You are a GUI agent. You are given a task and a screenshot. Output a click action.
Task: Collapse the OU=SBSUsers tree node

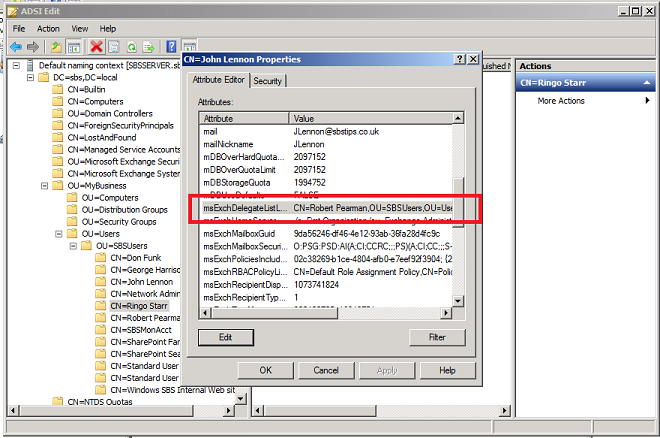[72, 245]
